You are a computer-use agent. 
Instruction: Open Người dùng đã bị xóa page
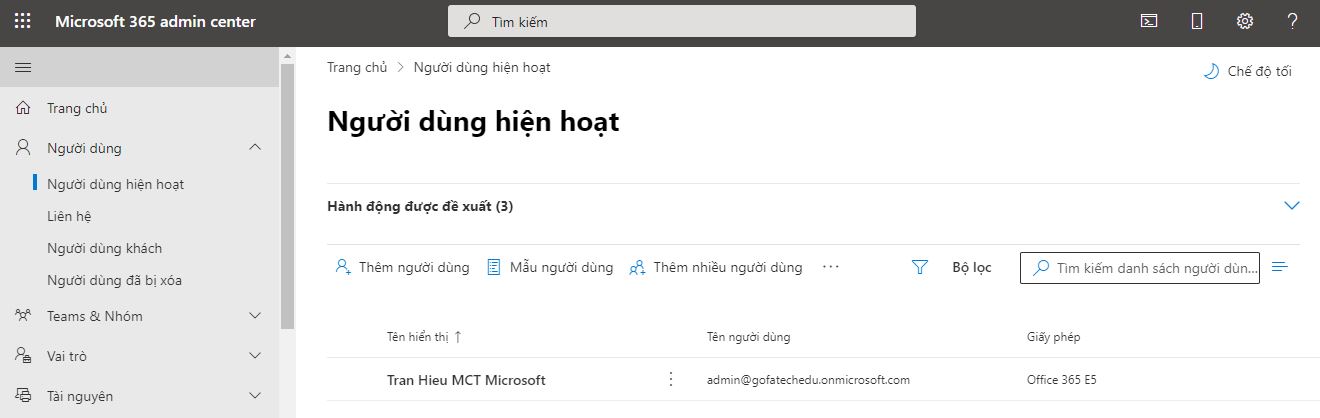114,280
